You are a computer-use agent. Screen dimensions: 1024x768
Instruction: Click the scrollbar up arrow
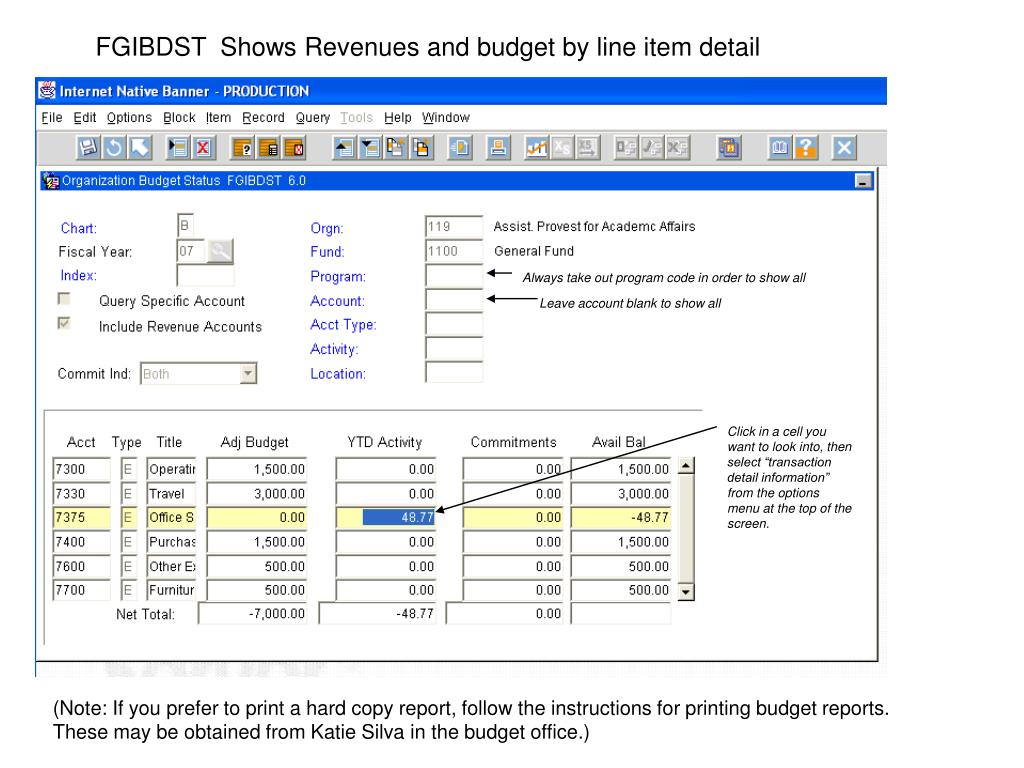pyautogui.click(x=686, y=466)
